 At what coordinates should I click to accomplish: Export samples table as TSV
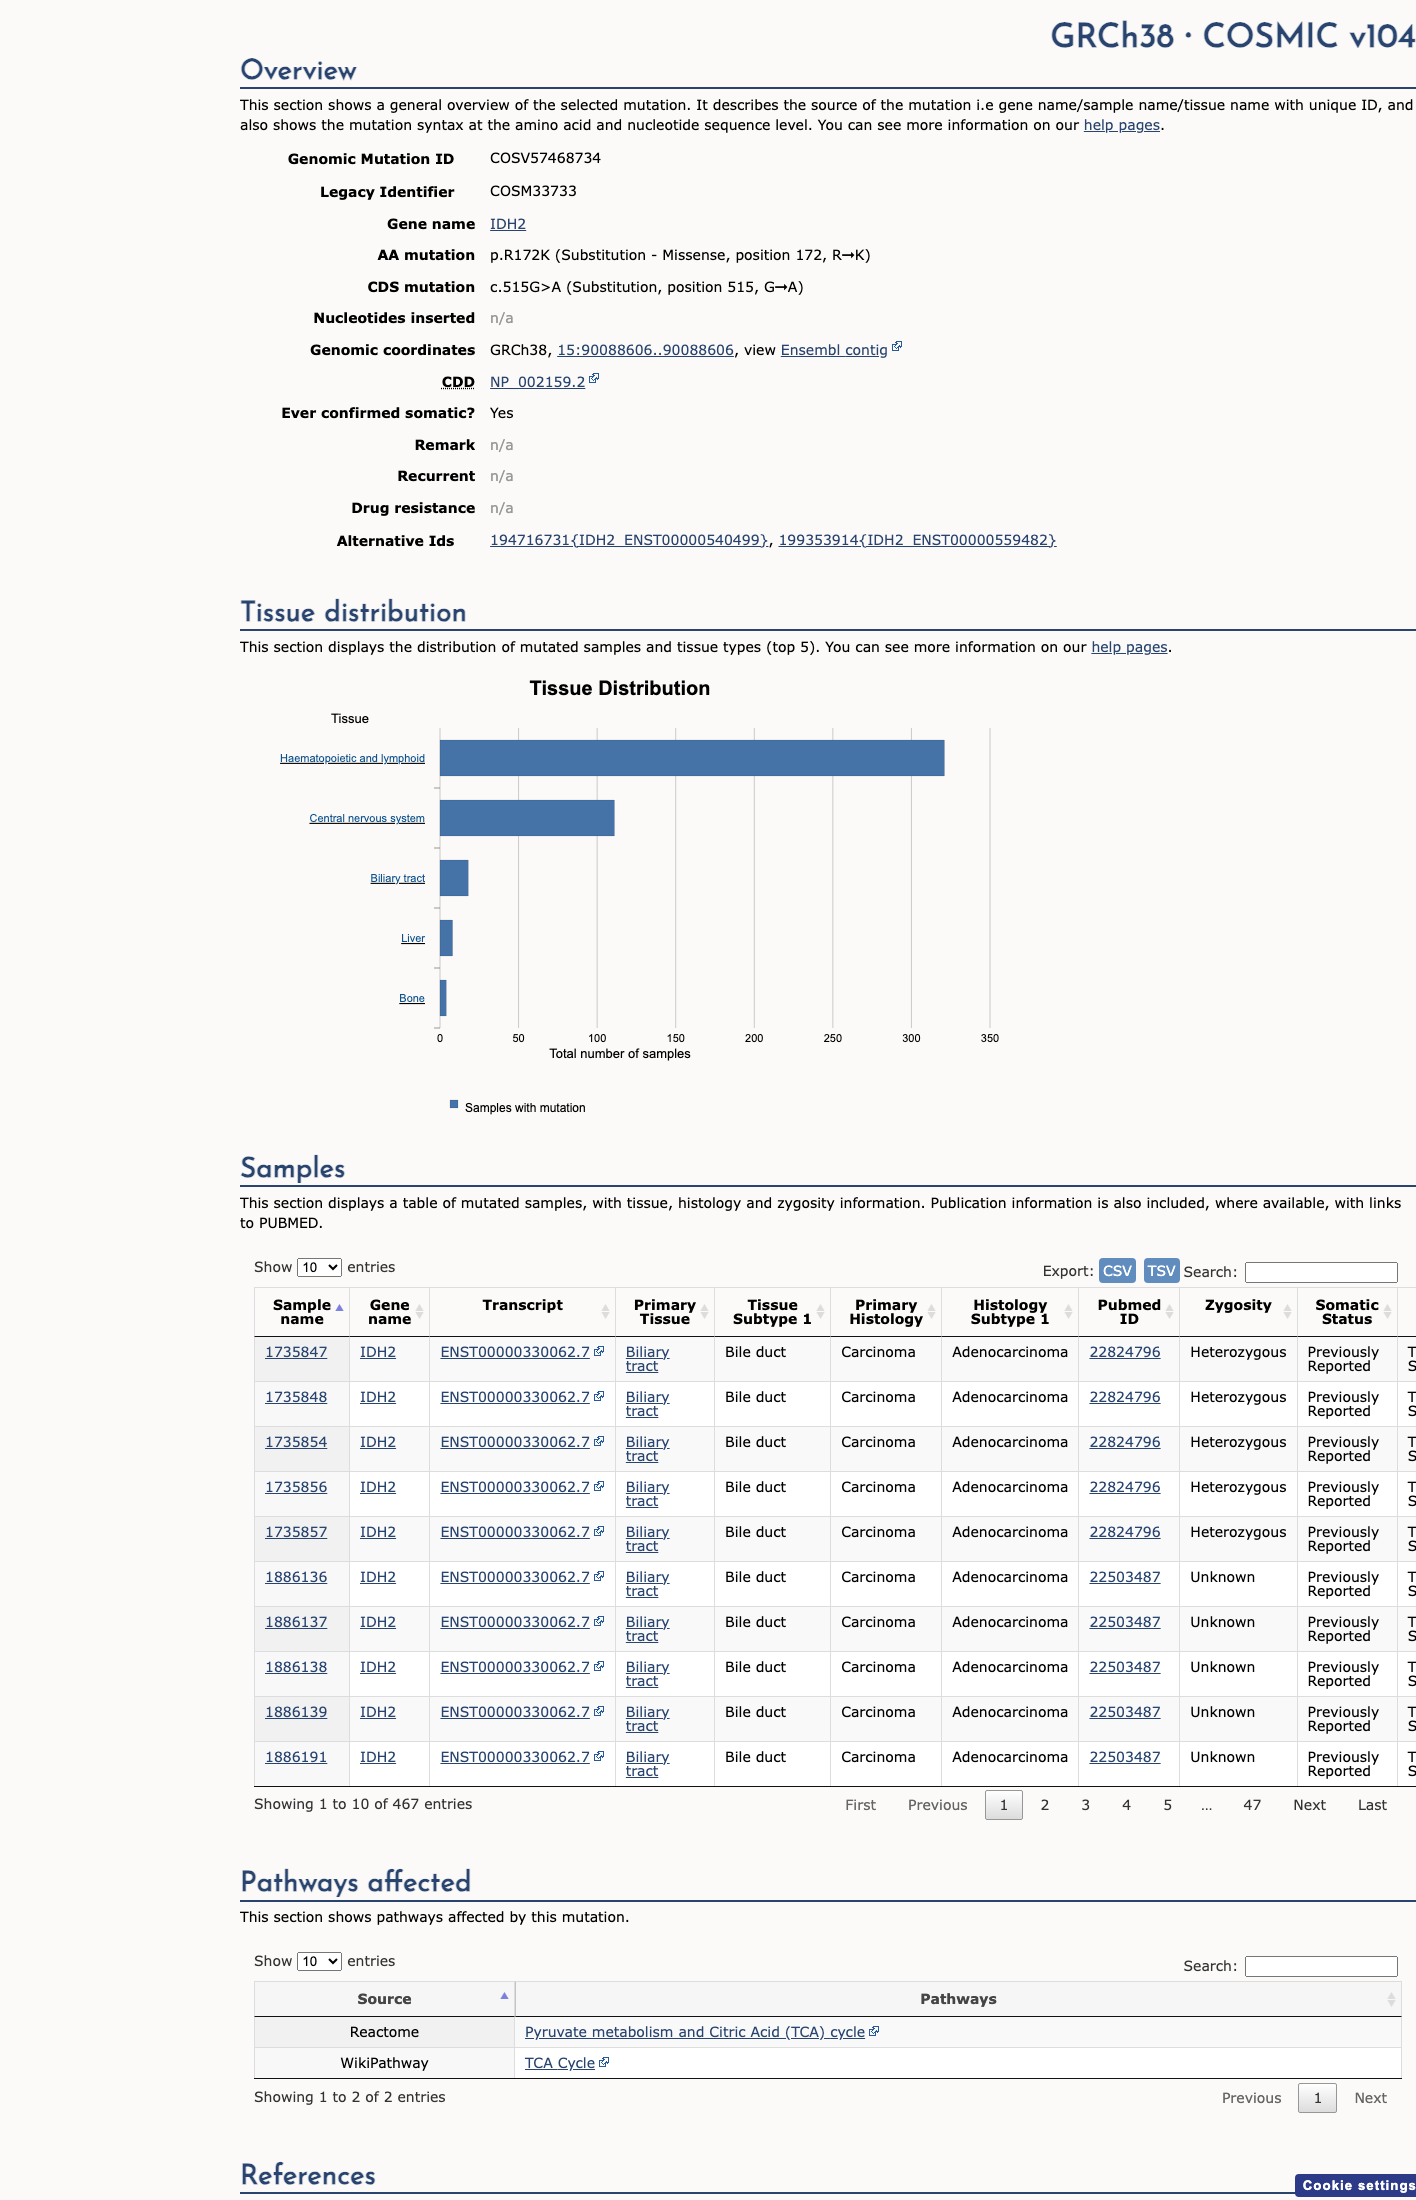tap(1161, 1270)
